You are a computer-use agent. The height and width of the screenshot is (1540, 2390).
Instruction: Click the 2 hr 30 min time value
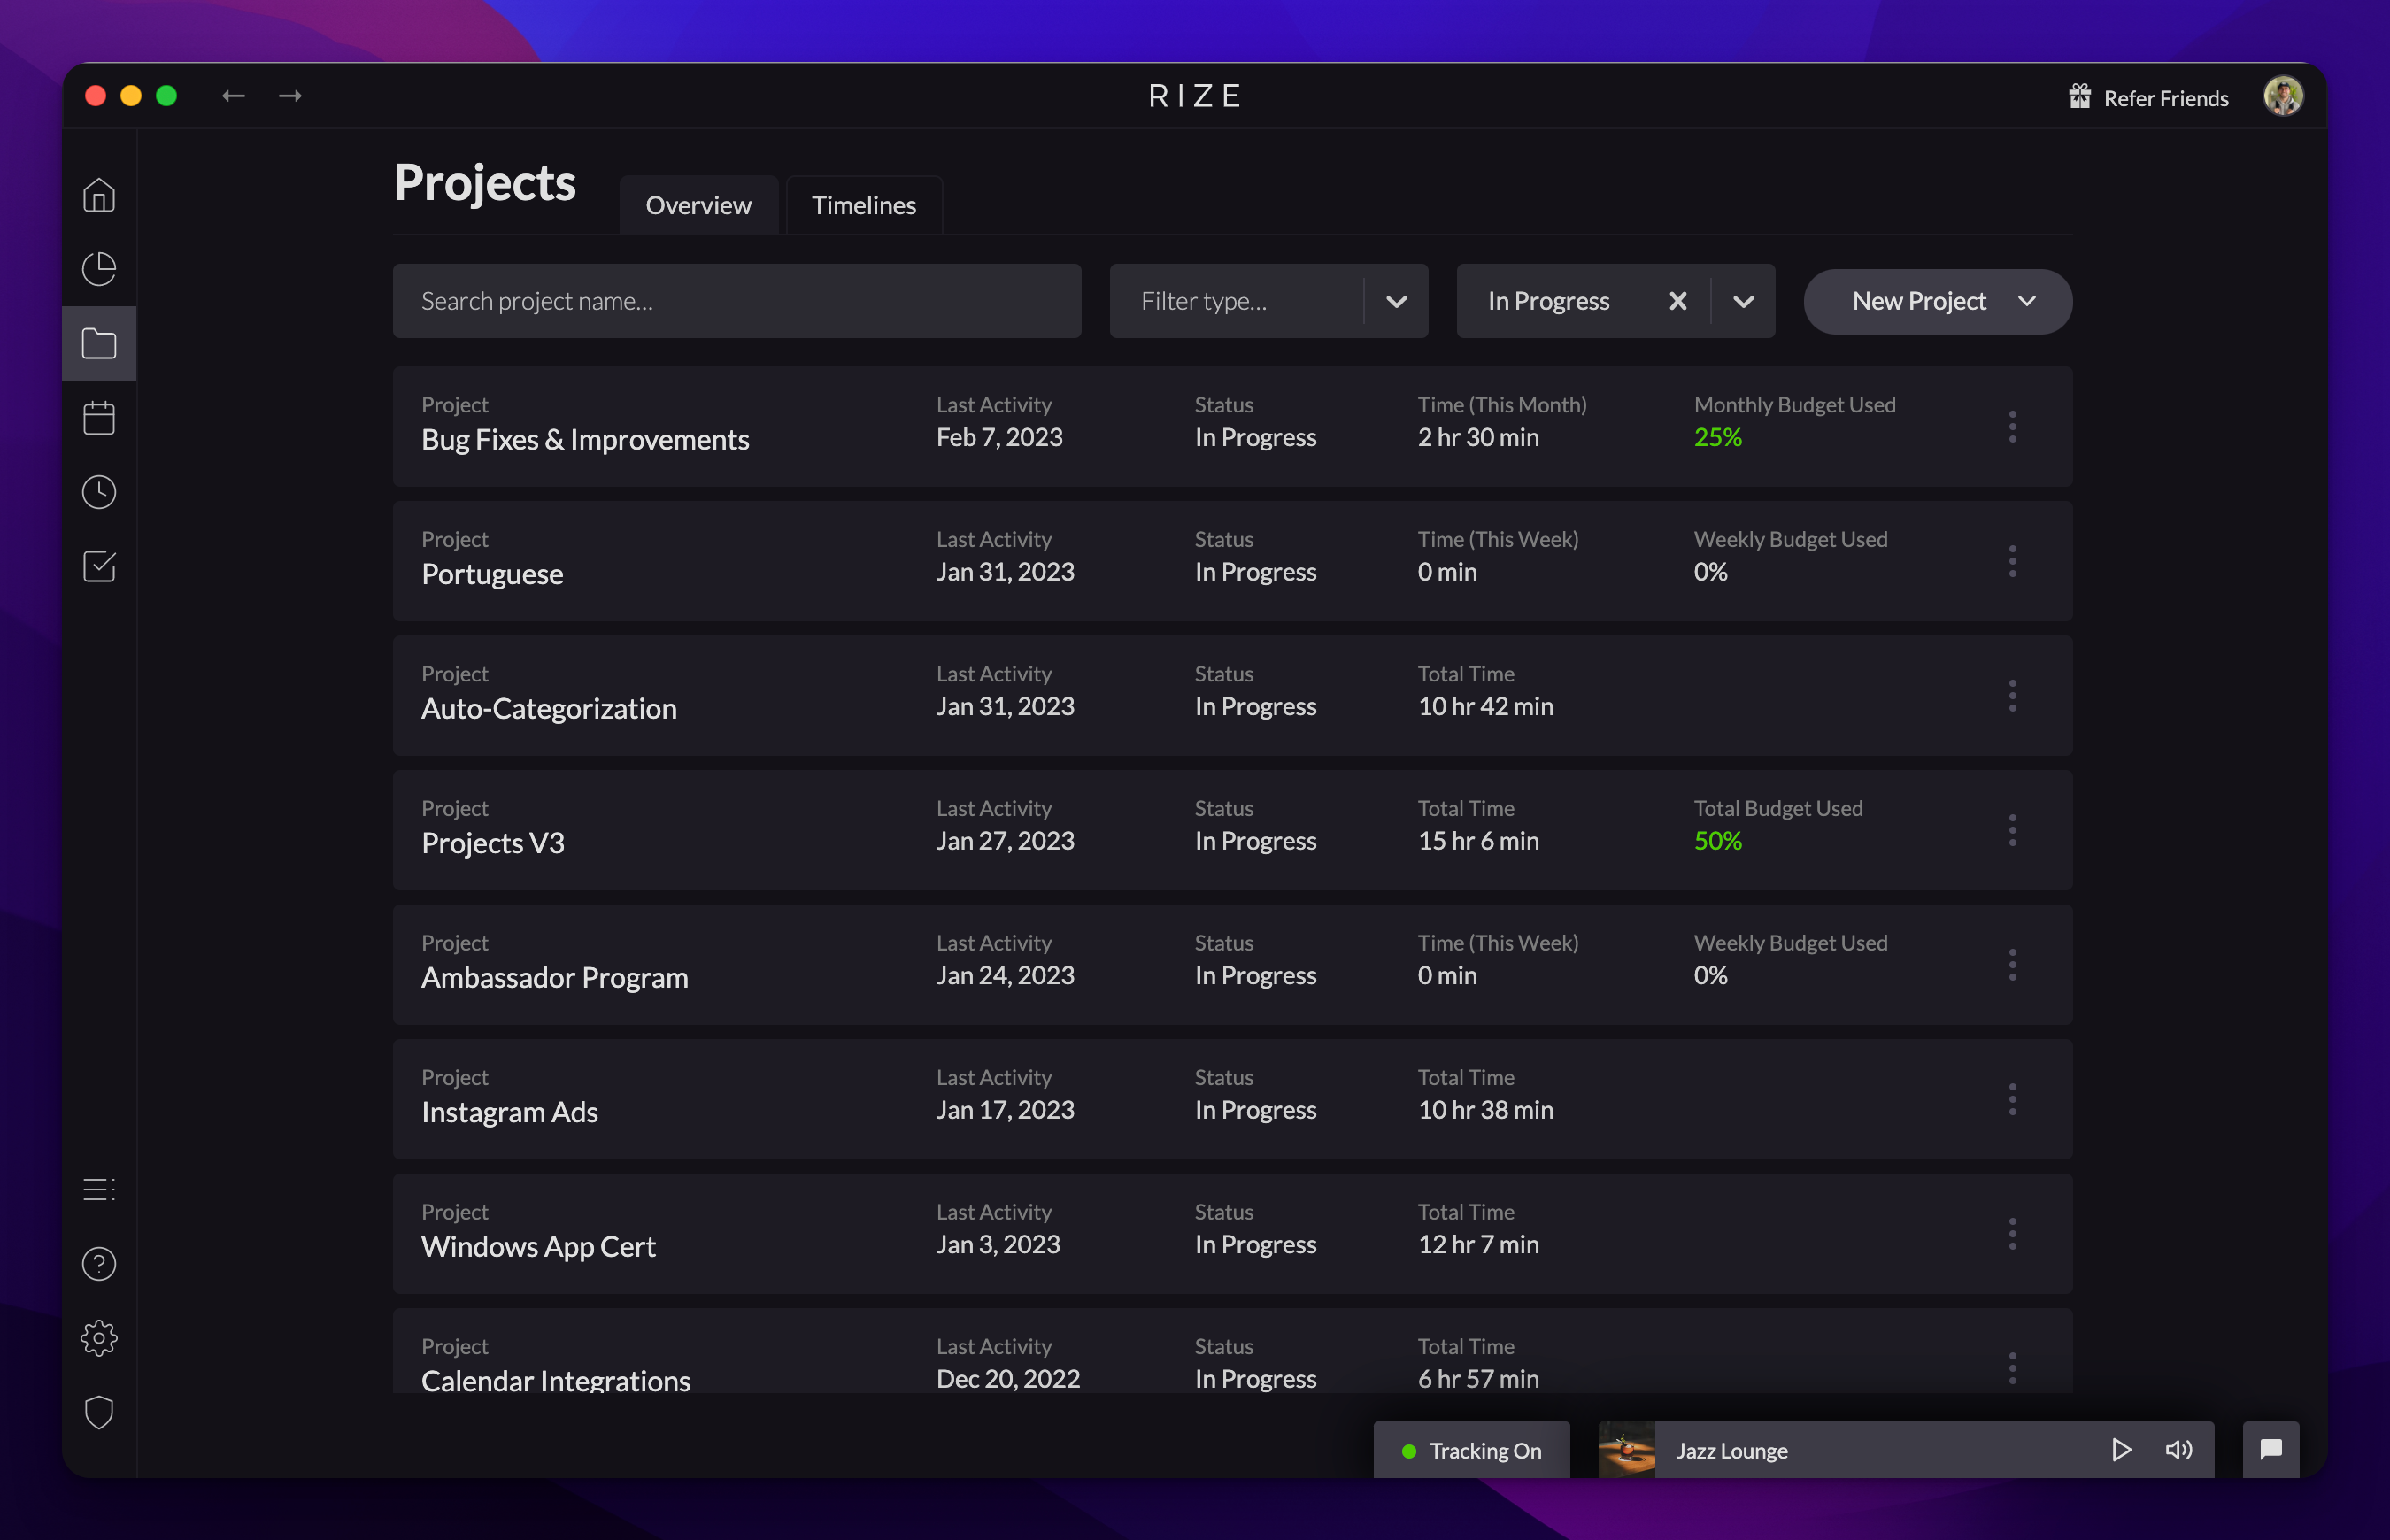(x=1478, y=437)
